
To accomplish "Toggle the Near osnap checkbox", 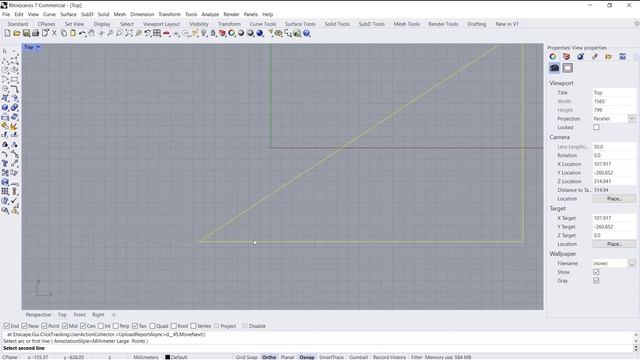I will coord(24,326).
